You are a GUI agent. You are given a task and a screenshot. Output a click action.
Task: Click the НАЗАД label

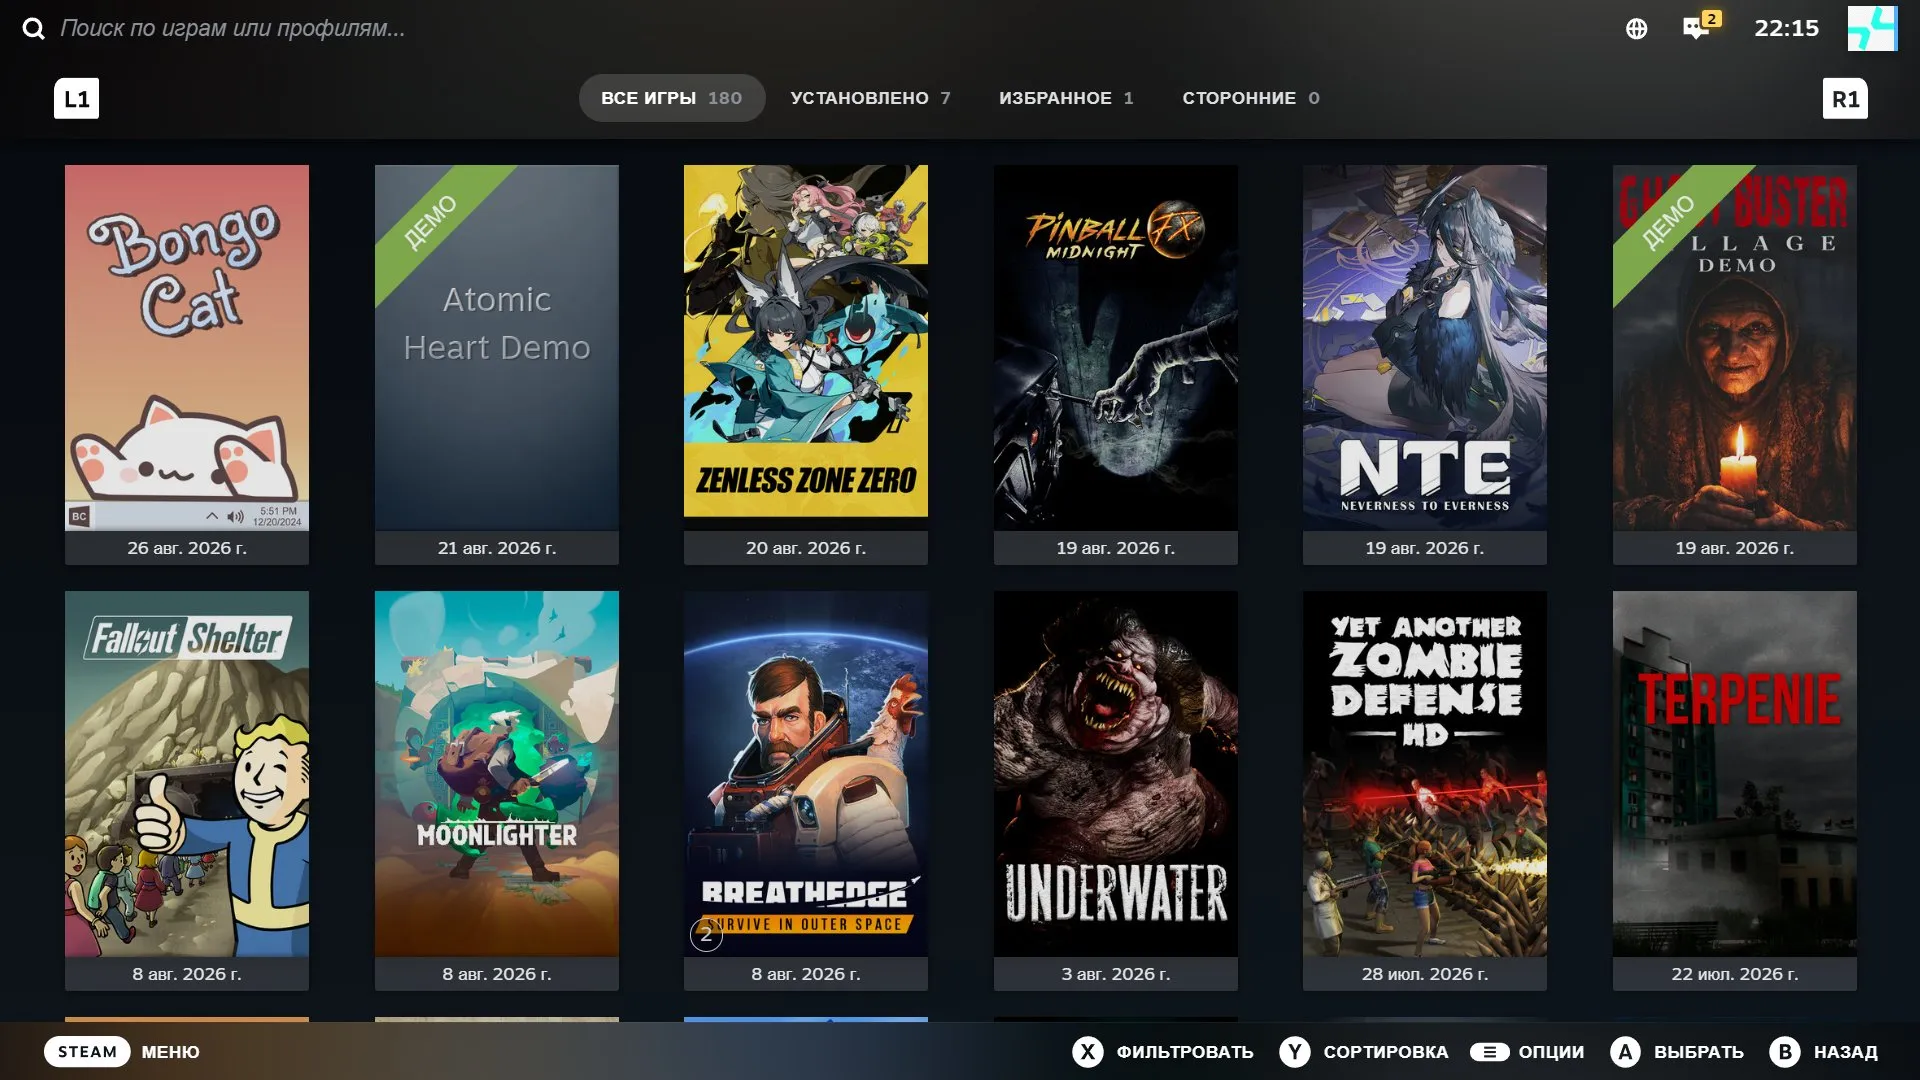click(x=1846, y=1052)
